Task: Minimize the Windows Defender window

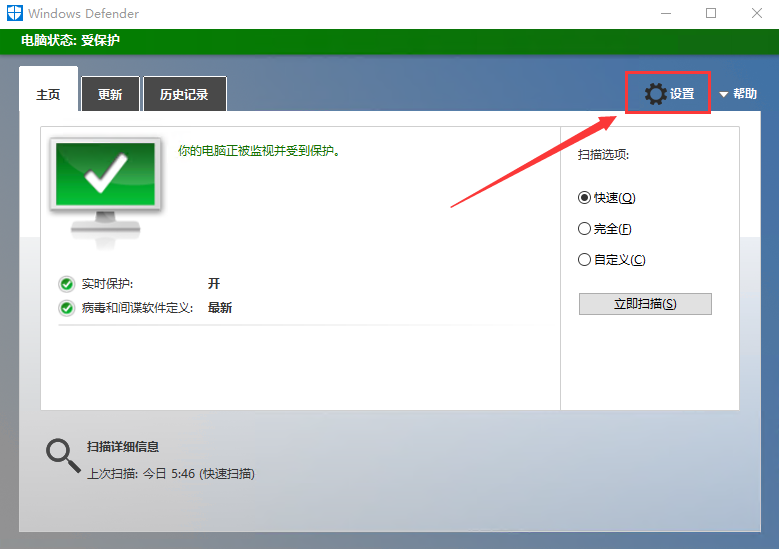Action: pyautogui.click(x=666, y=13)
